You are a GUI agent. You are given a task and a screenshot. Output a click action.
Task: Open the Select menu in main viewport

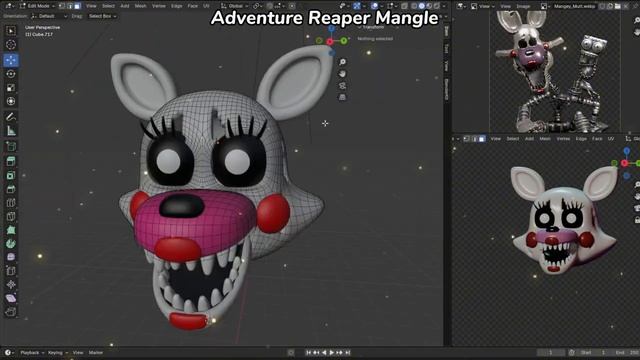108,6
